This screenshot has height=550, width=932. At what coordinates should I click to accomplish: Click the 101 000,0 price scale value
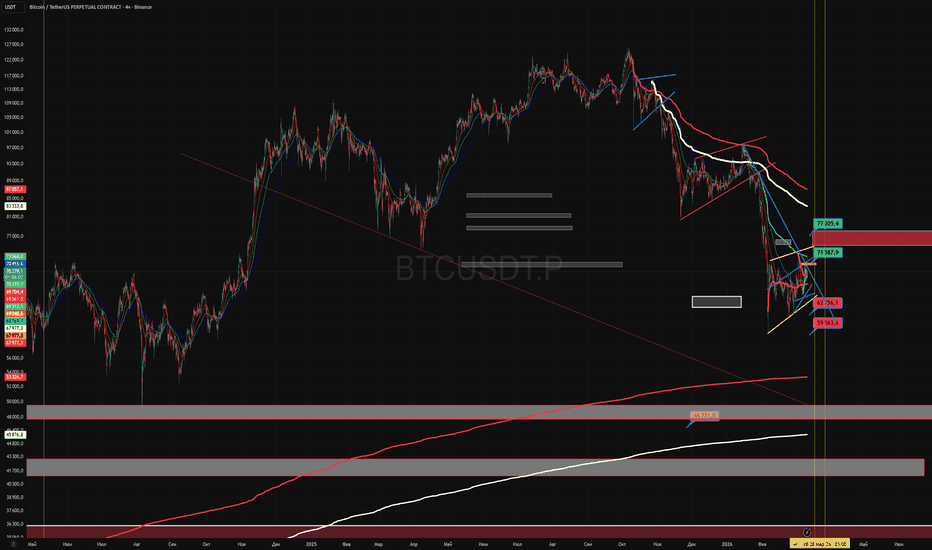(x=14, y=133)
